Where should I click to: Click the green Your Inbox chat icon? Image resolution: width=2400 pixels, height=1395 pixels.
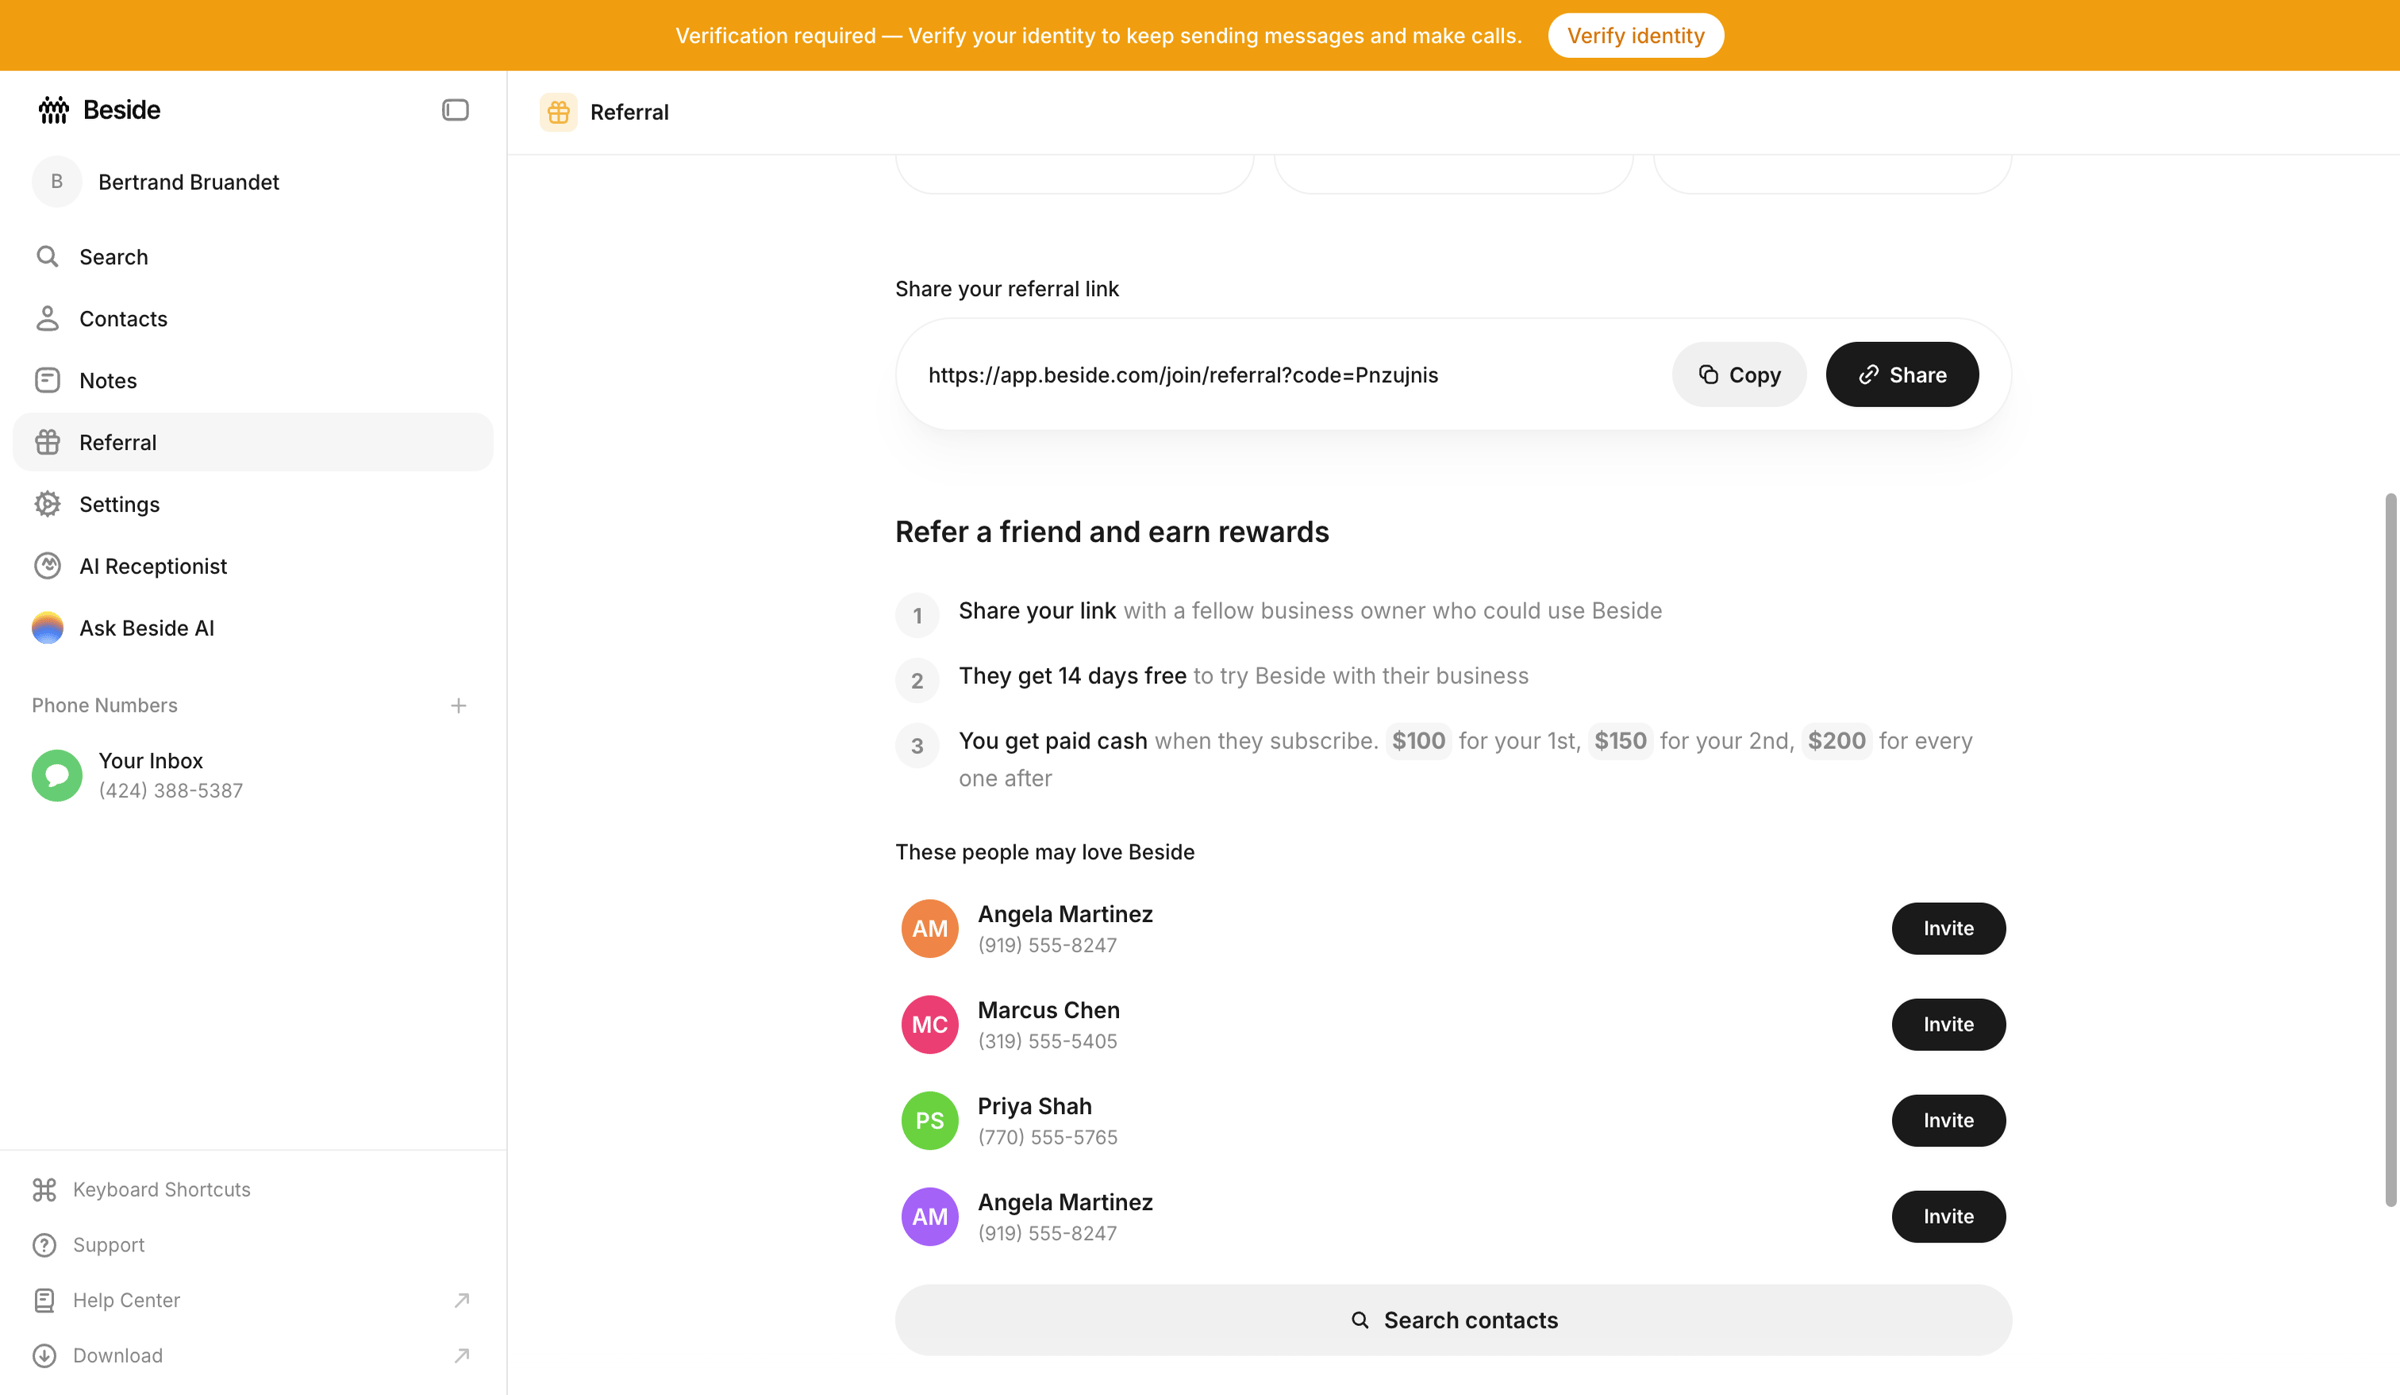click(x=57, y=775)
